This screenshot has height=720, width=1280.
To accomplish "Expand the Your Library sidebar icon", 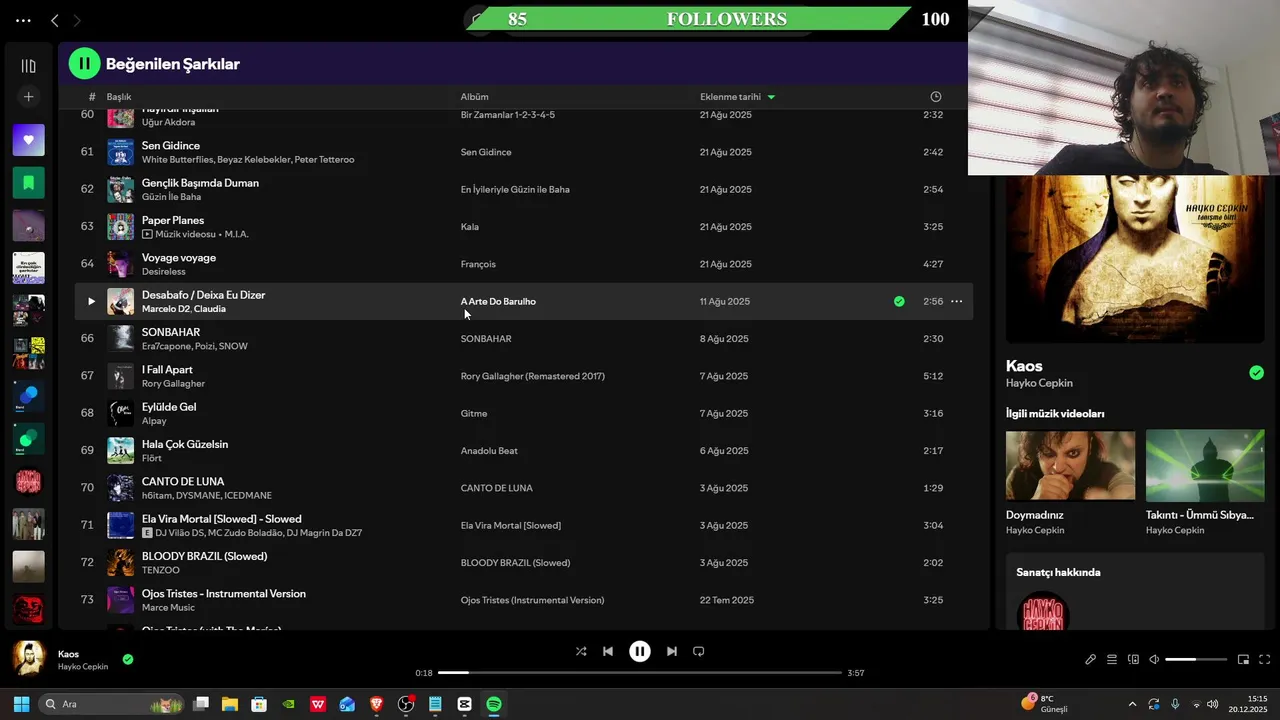I will (x=28, y=66).
